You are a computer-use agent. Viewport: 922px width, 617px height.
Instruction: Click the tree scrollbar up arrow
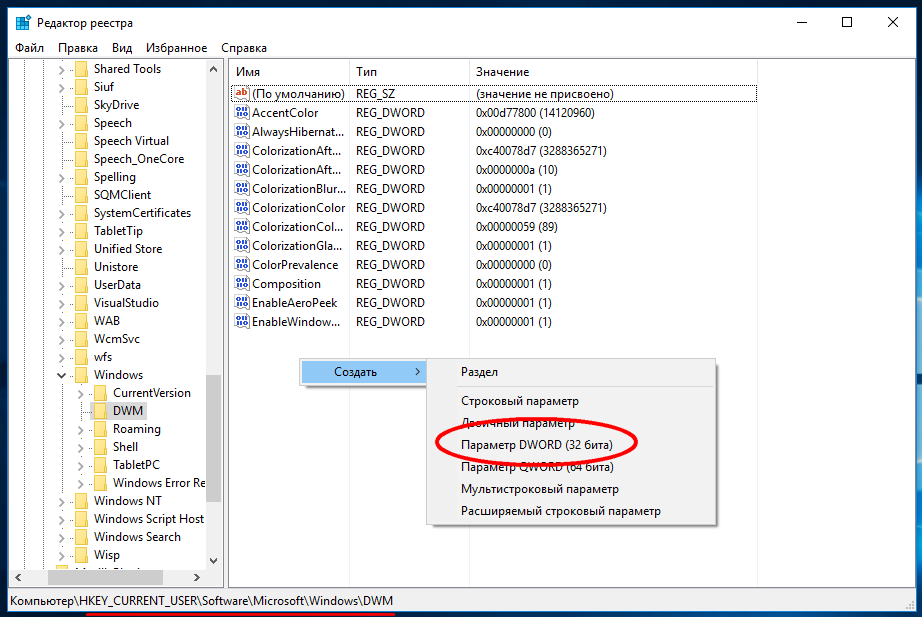(x=213, y=69)
